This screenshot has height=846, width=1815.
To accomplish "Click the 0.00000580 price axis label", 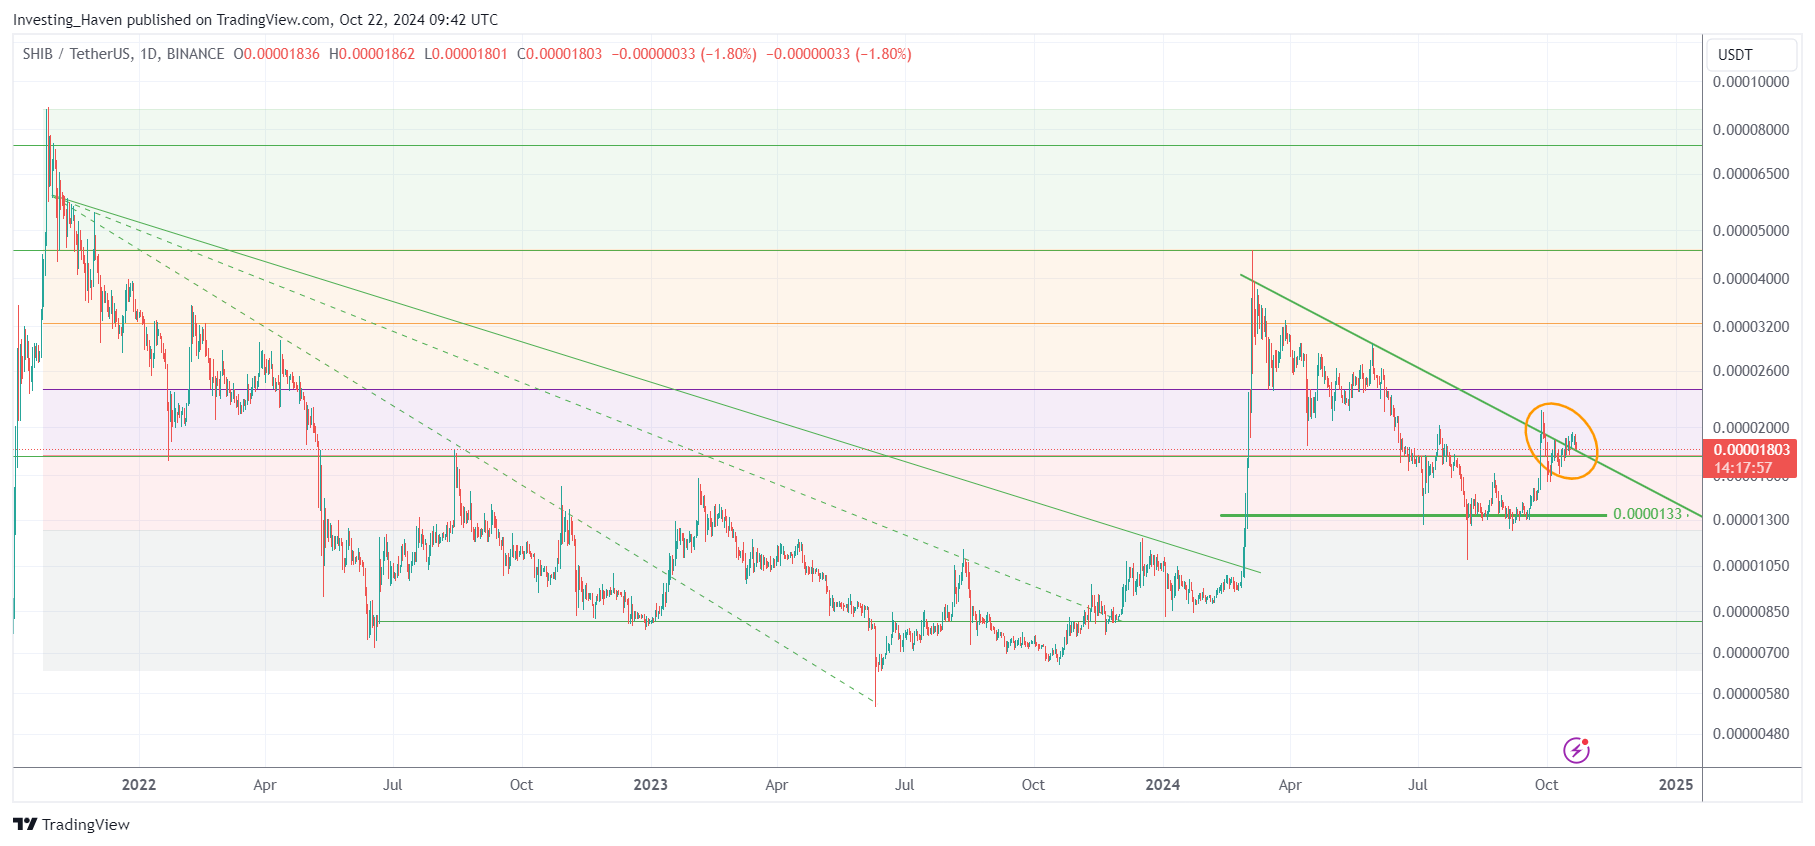I will 1751,694.
